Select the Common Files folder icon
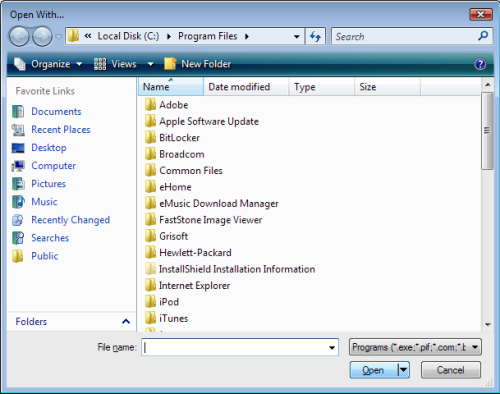 [x=150, y=170]
